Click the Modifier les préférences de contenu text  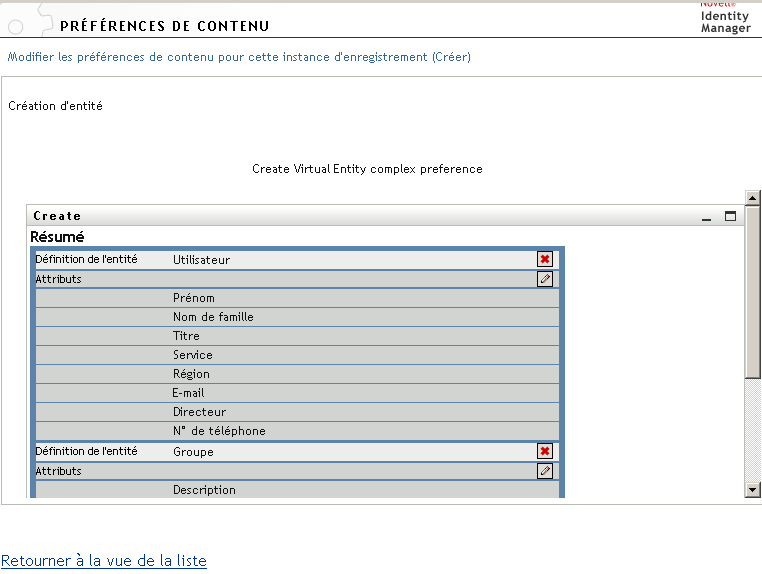[x=239, y=57]
